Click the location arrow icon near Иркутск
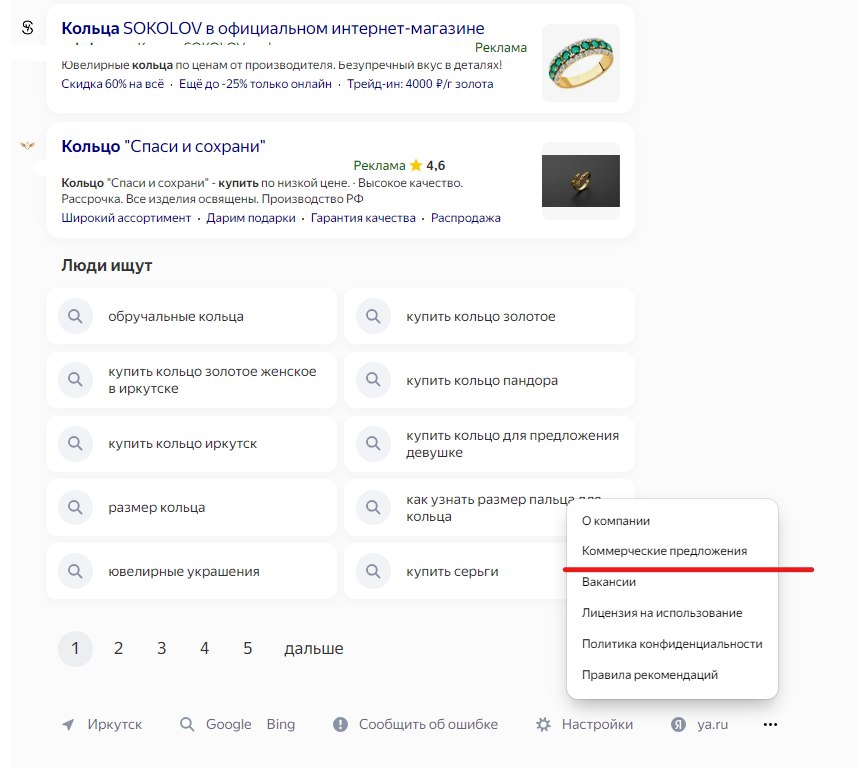This screenshot has width=857, height=768. (x=68, y=725)
